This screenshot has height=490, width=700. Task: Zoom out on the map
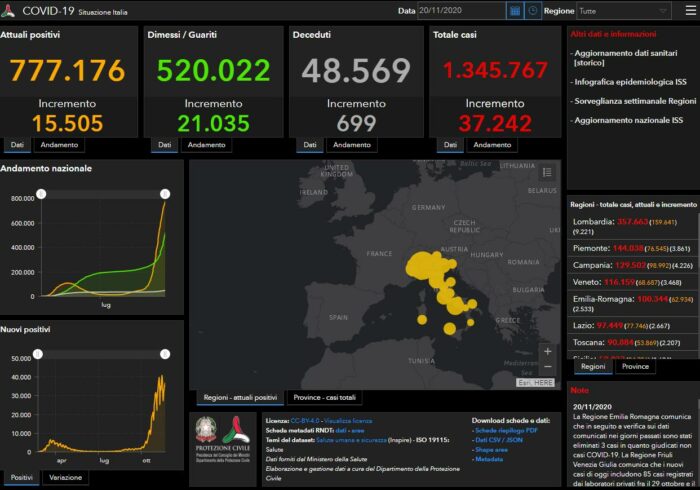546,368
